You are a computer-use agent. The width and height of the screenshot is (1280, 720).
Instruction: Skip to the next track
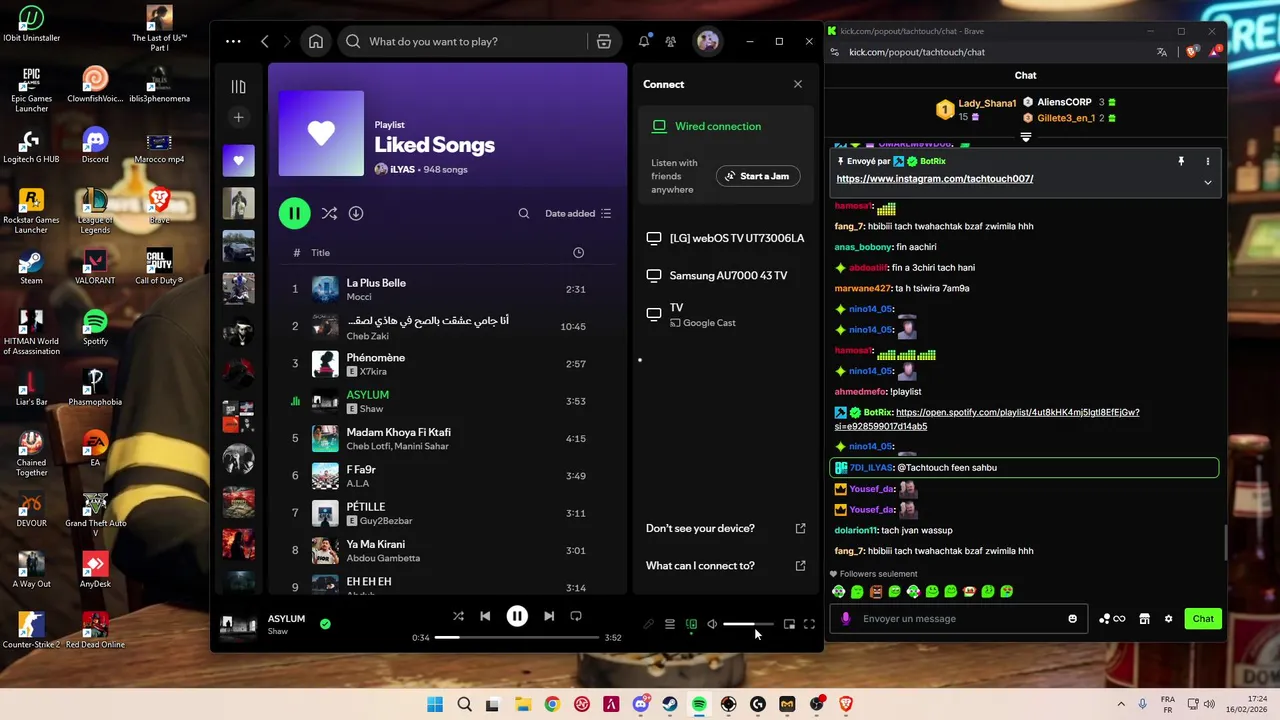(549, 616)
